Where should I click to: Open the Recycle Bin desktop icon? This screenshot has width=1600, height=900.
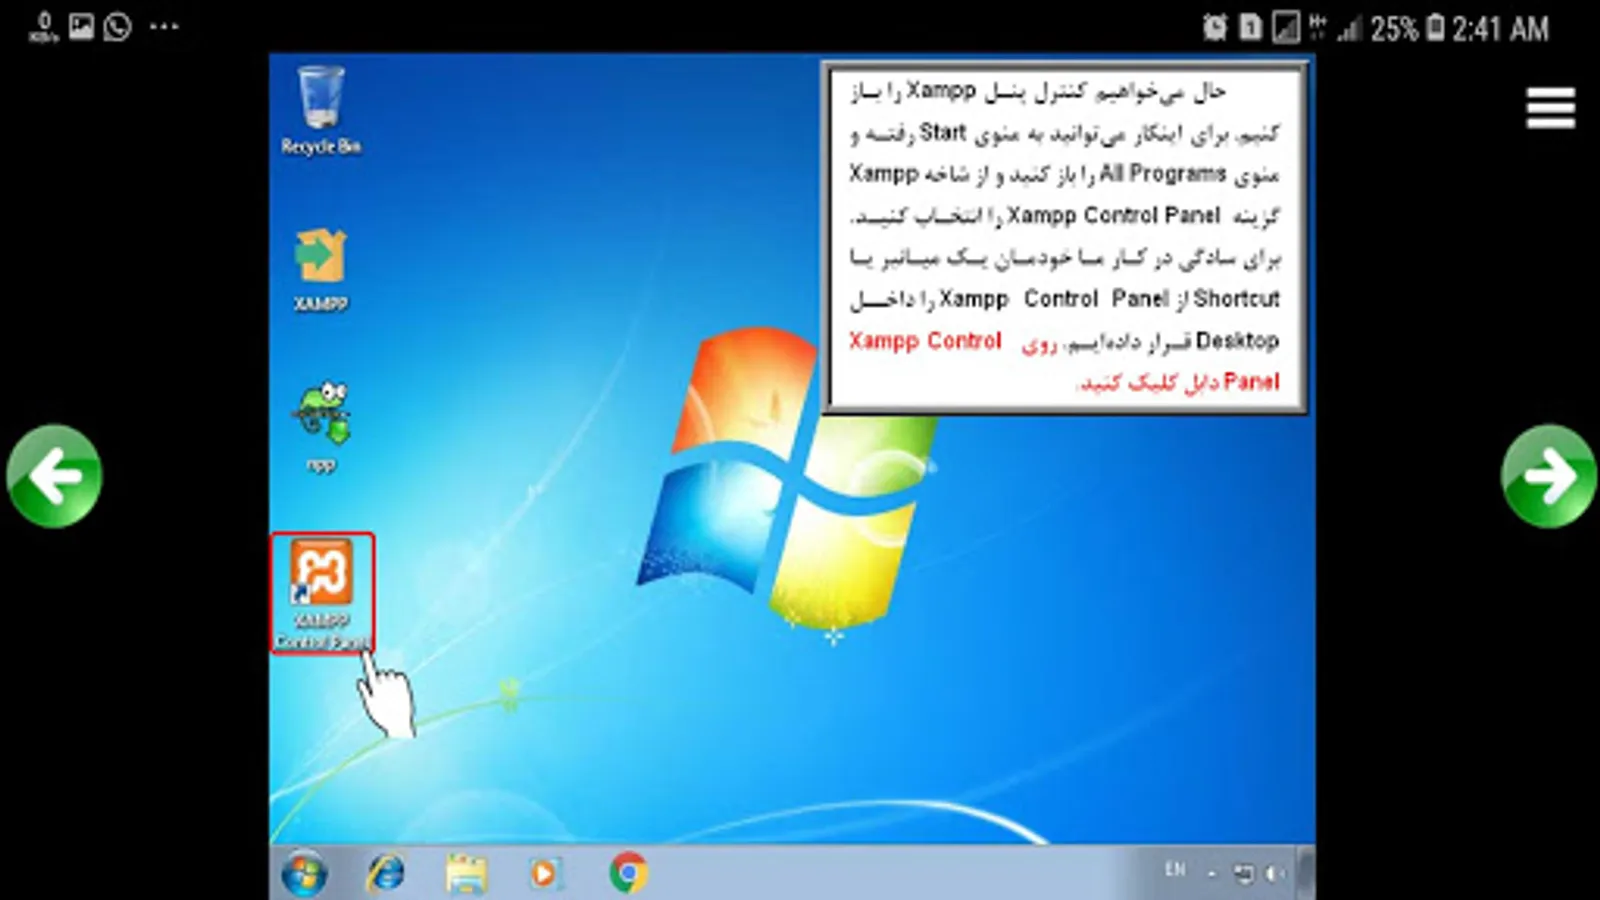click(x=321, y=111)
